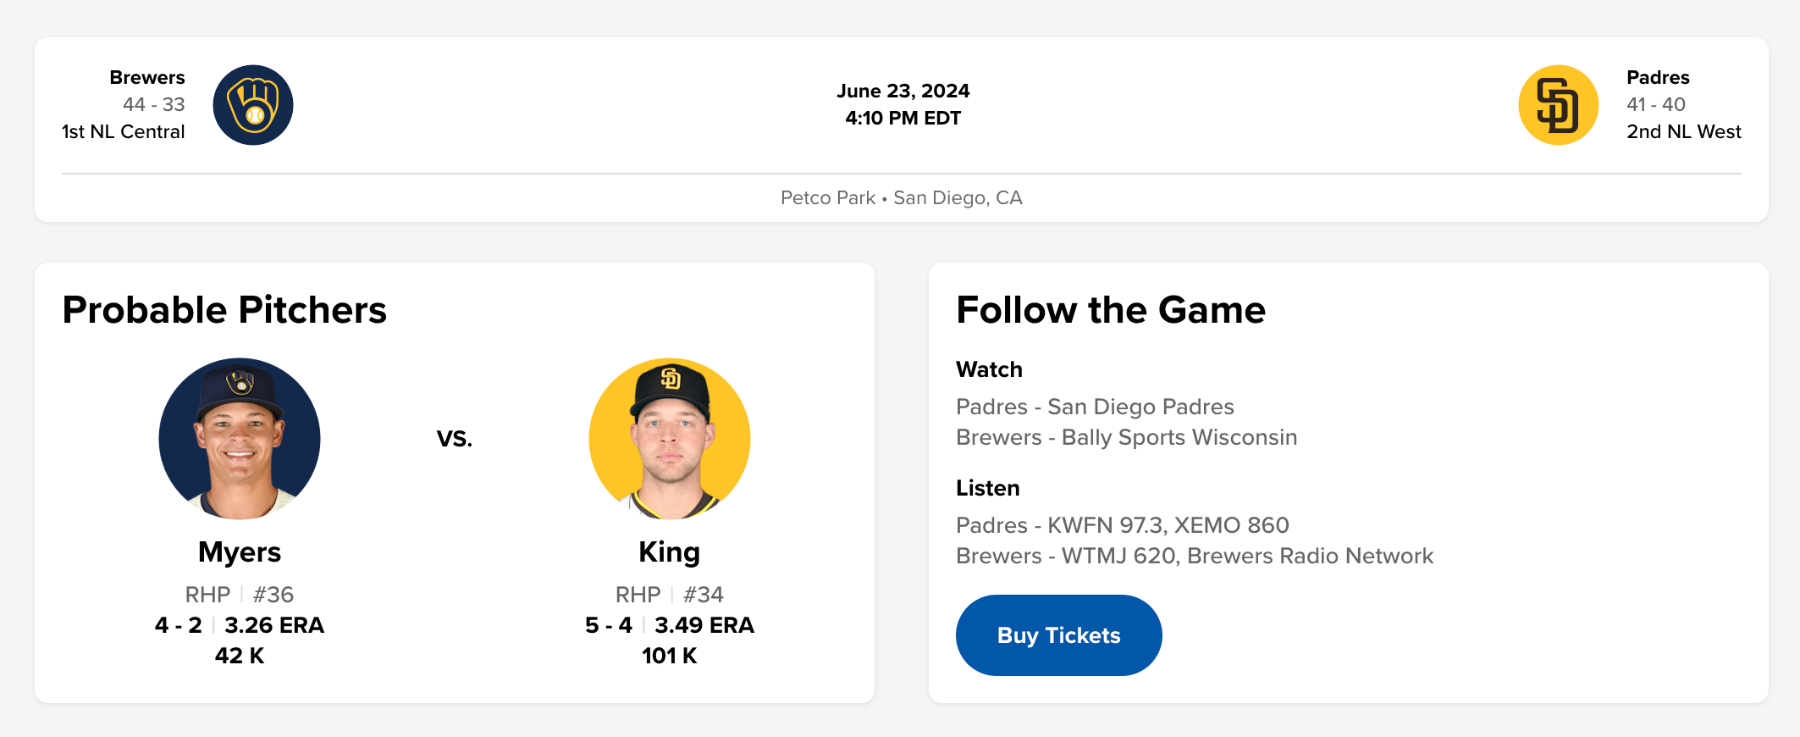Click the Brewers team logo

(x=253, y=105)
